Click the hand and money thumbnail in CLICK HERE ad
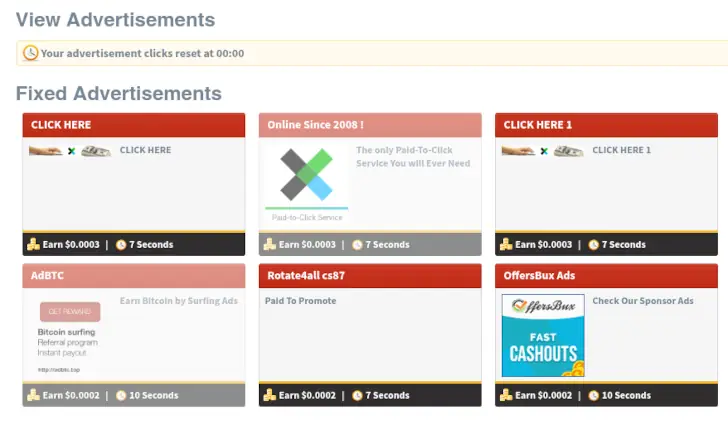728x425 pixels. [x=70, y=151]
